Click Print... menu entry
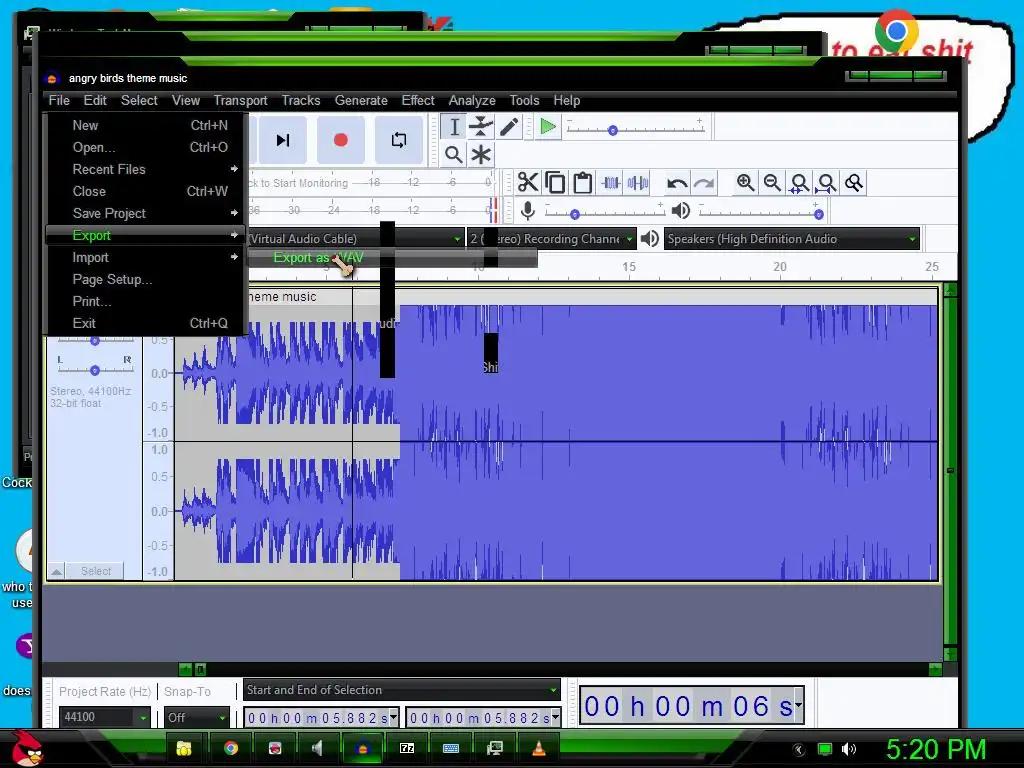Viewport: 1024px width, 768px height. coord(146,301)
